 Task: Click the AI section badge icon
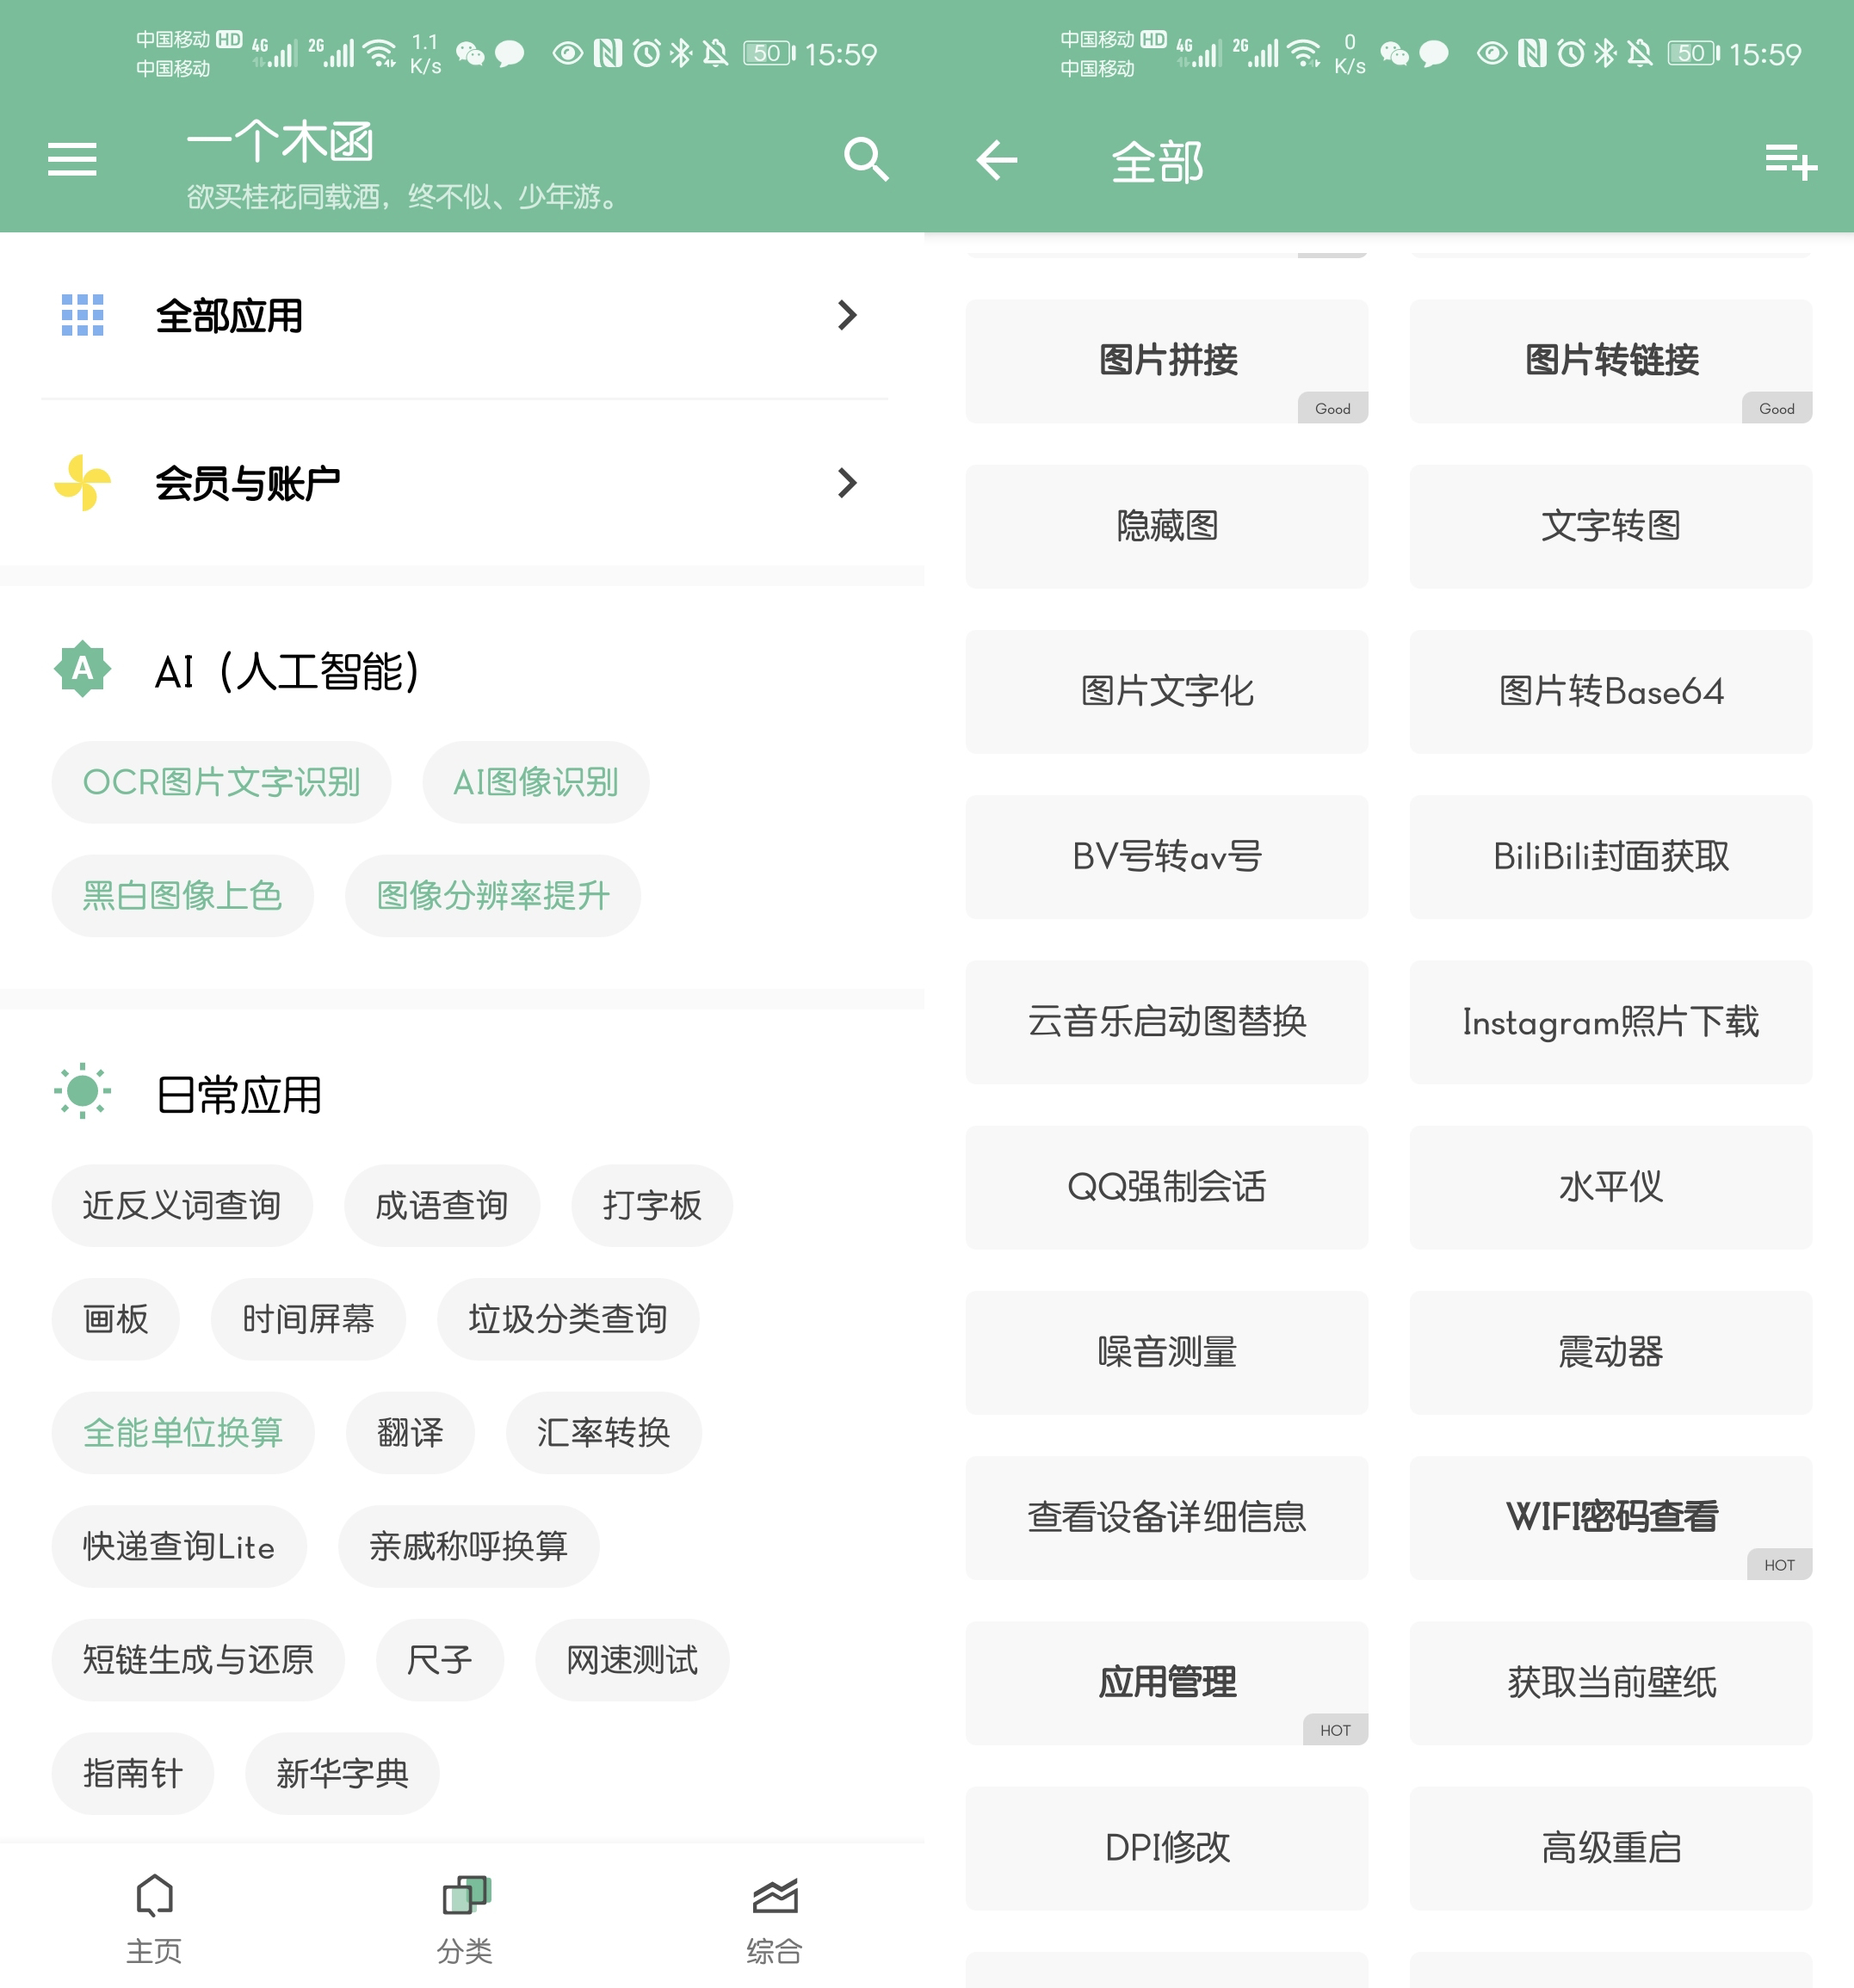pyautogui.click(x=82, y=669)
